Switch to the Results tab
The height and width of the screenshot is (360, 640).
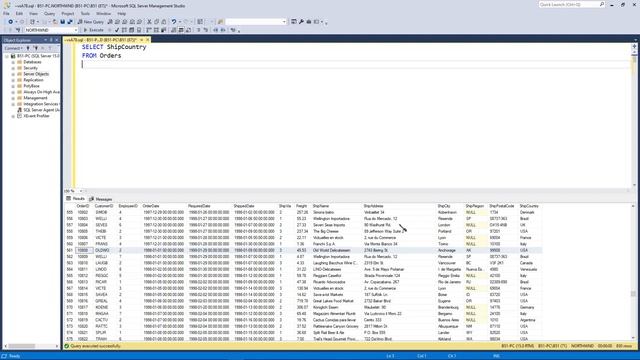pyautogui.click(x=76, y=199)
